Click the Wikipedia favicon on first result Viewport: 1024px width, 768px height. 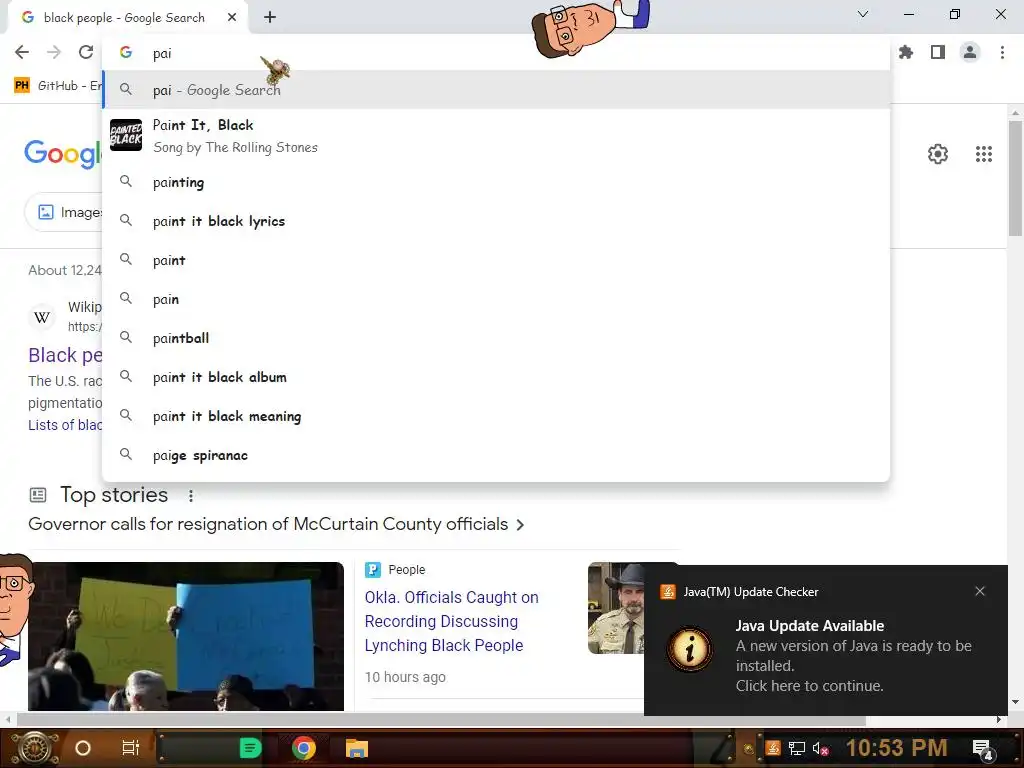[42, 317]
